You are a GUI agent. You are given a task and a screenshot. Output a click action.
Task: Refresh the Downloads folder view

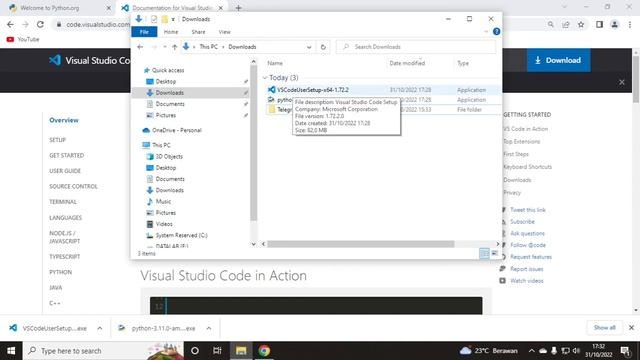pos(323,47)
